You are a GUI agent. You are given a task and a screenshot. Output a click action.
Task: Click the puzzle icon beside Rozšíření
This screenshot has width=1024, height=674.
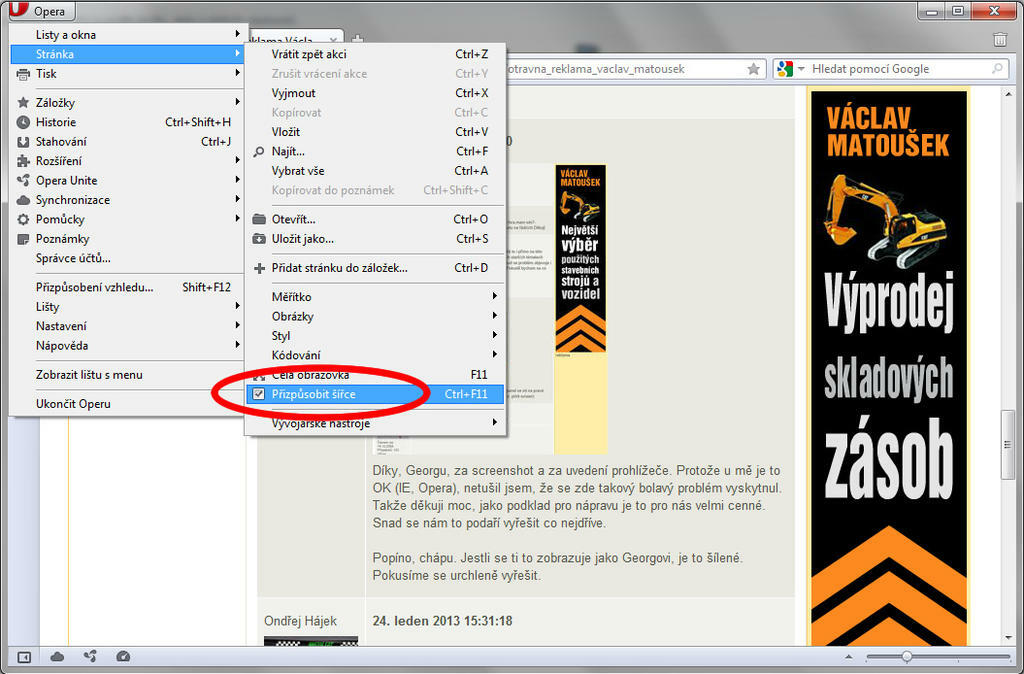pyautogui.click(x=24, y=161)
